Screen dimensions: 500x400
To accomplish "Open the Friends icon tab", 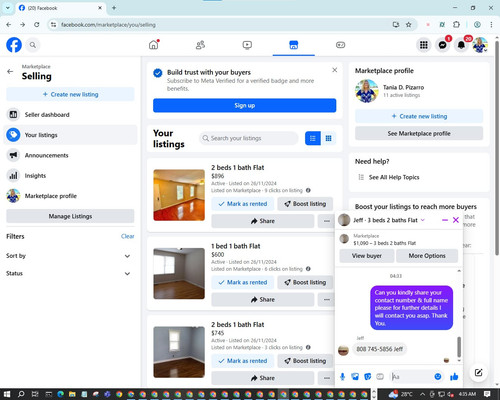I will pyautogui.click(x=200, y=45).
